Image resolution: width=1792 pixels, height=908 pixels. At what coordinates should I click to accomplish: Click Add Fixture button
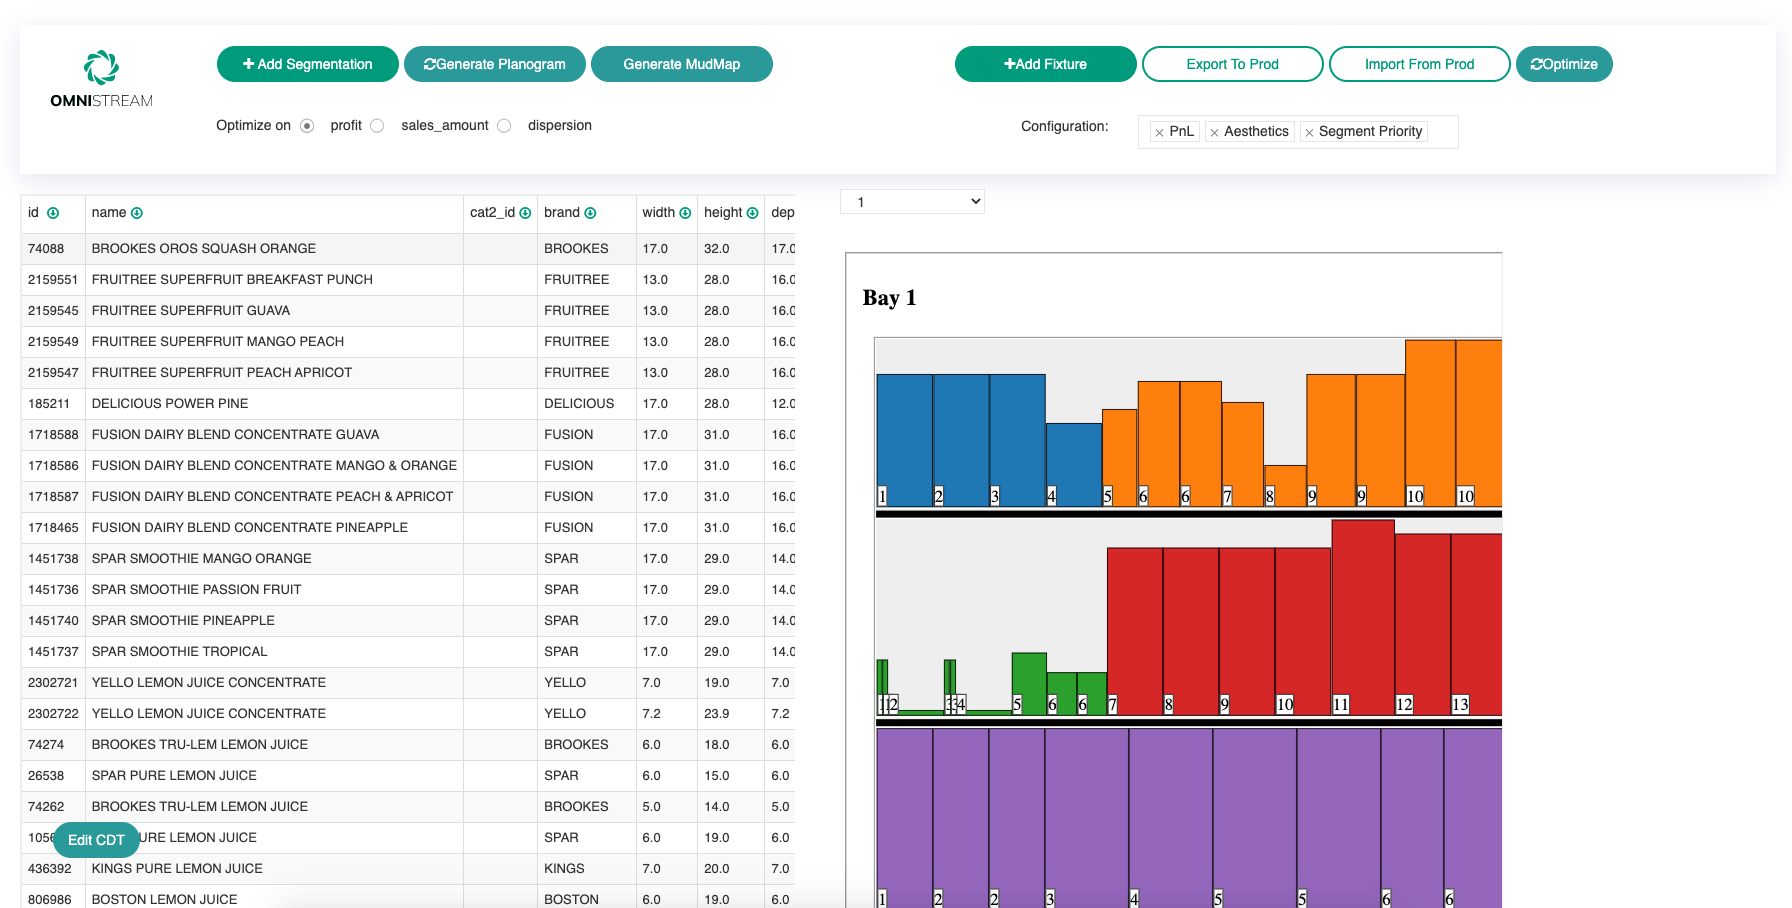click(1046, 64)
